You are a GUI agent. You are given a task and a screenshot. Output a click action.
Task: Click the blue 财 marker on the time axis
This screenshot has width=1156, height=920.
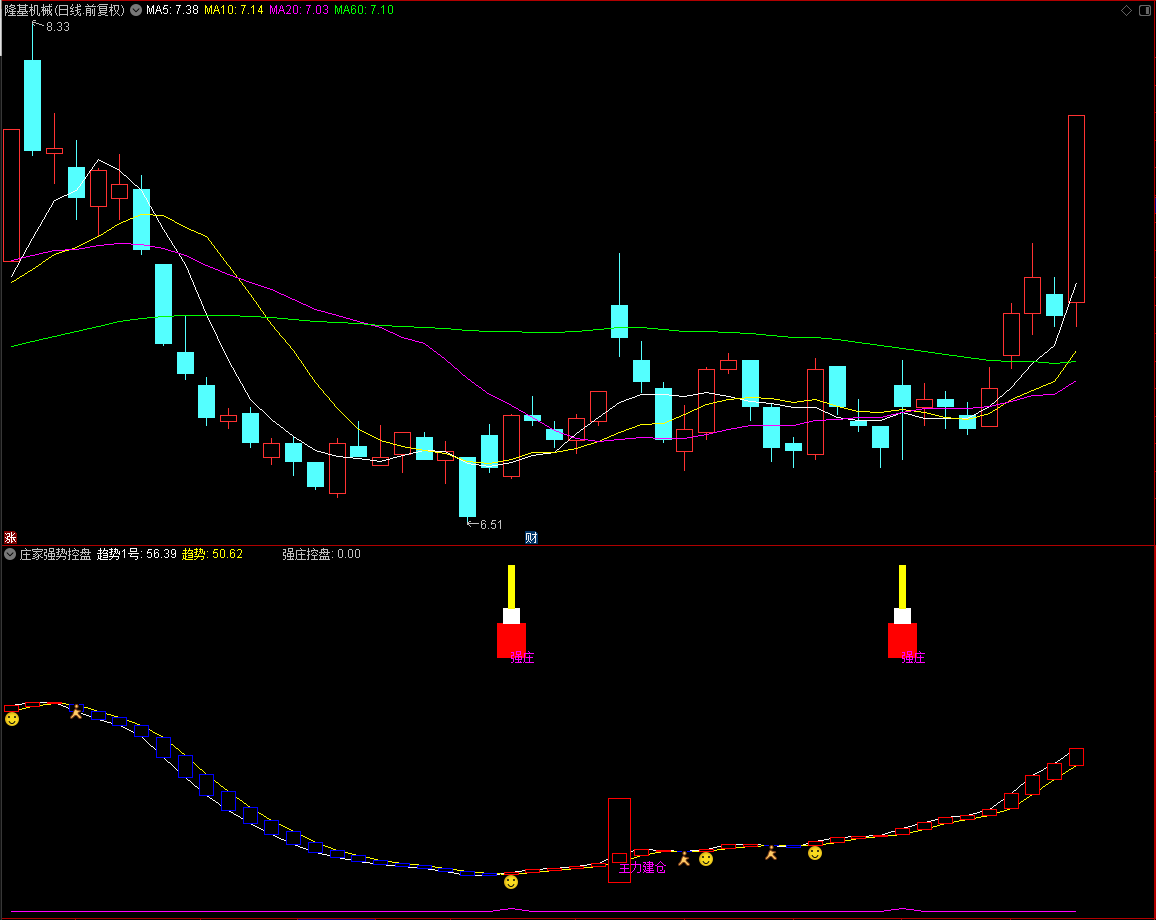pos(532,537)
